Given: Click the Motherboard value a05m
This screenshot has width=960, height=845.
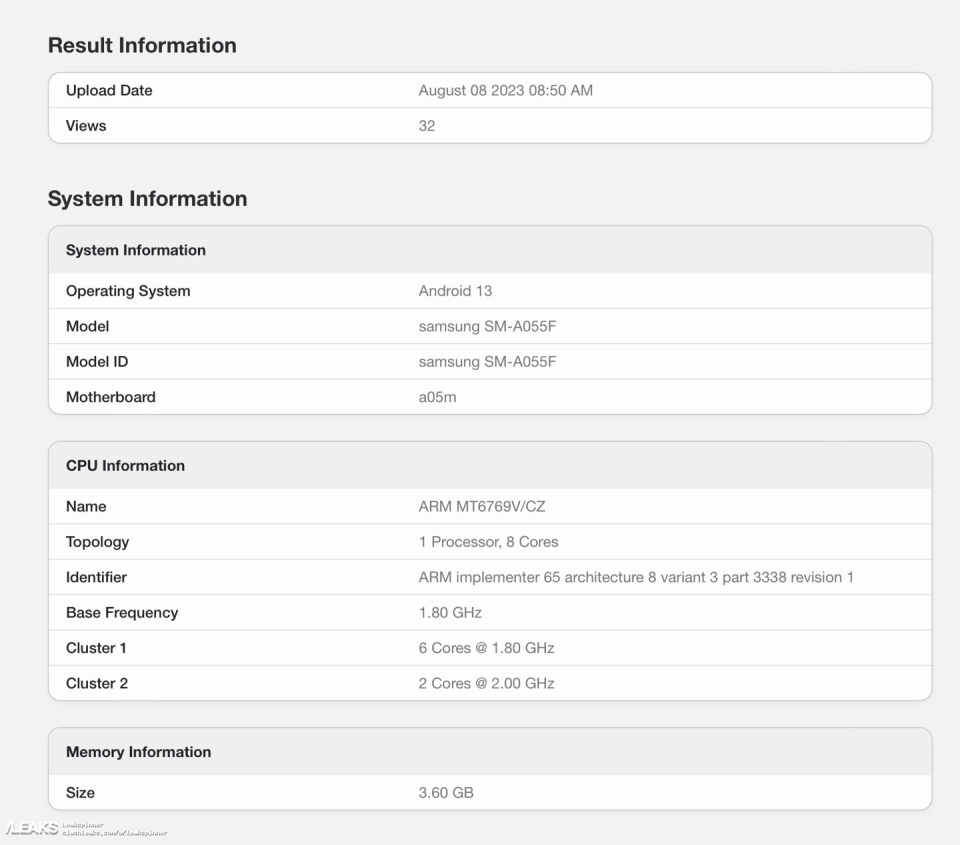Looking at the screenshot, I should (x=438, y=397).
